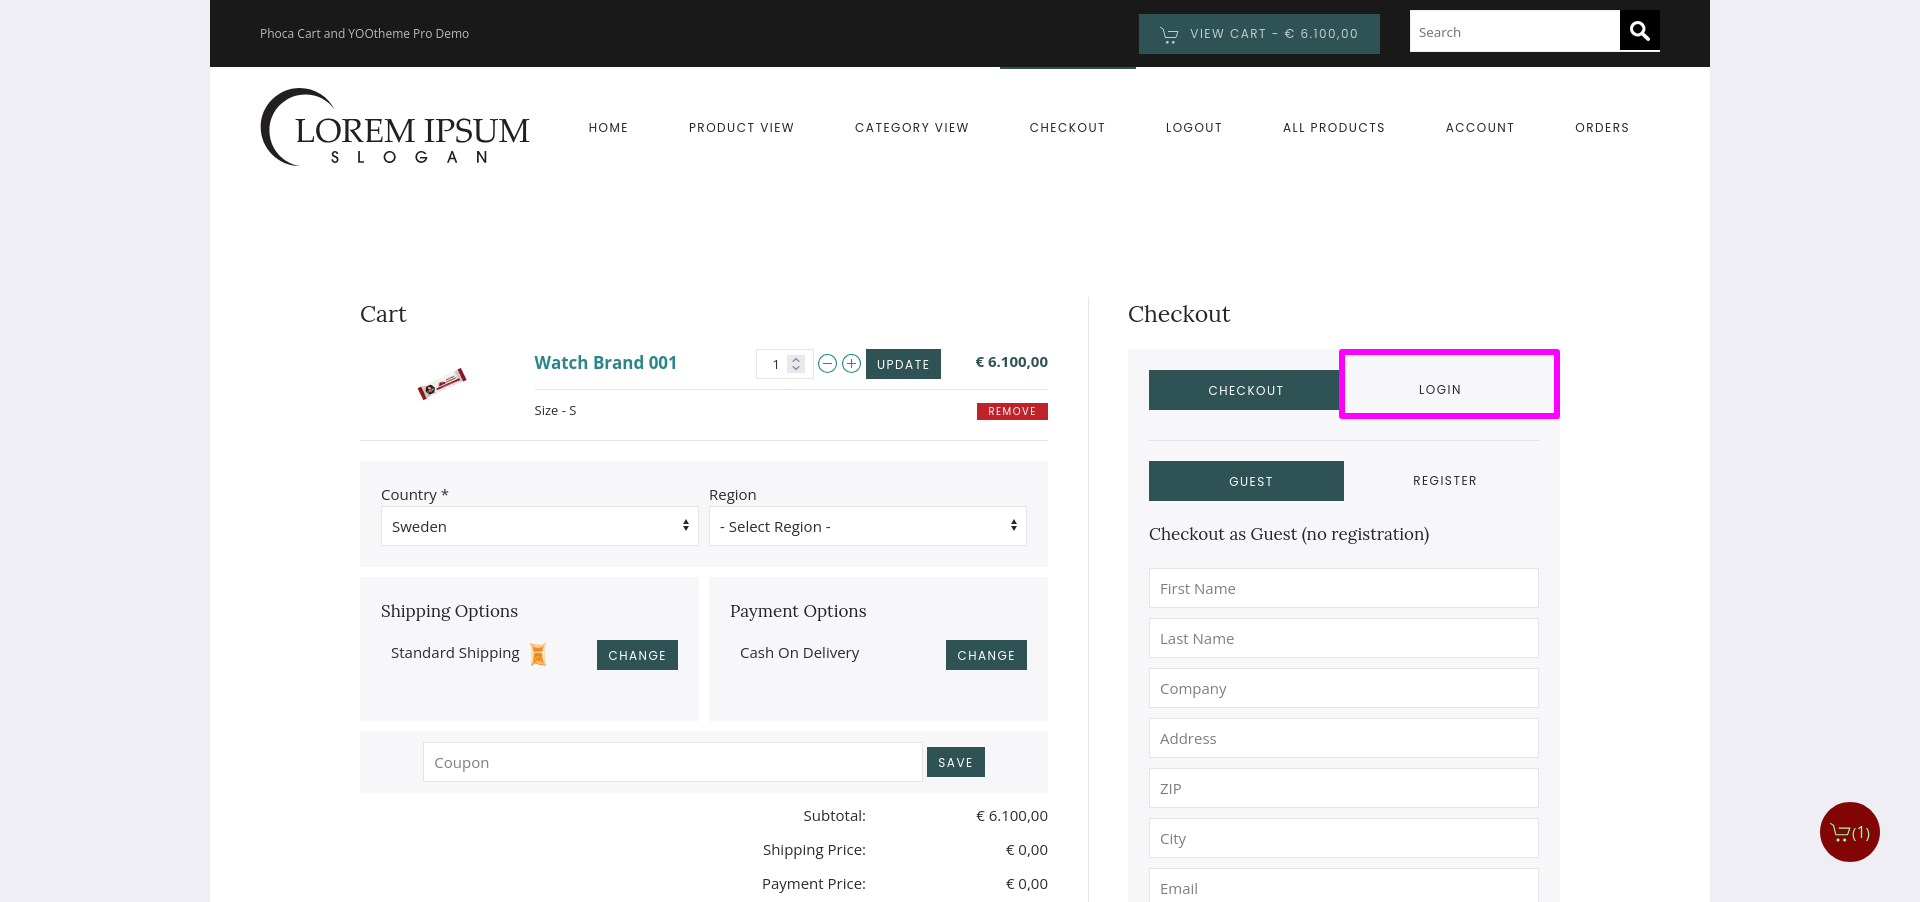
Task: Click the plus quantity circle icon
Action: click(851, 364)
